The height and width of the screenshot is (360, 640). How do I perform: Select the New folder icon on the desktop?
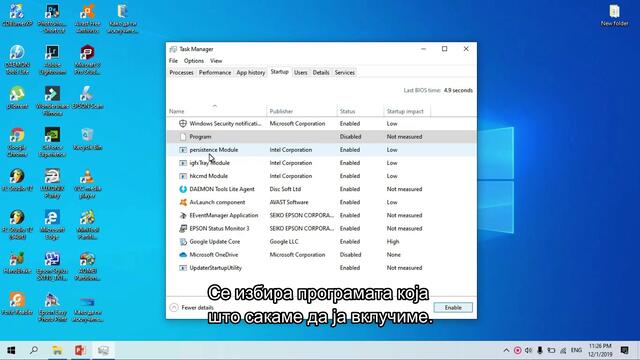coord(614,15)
